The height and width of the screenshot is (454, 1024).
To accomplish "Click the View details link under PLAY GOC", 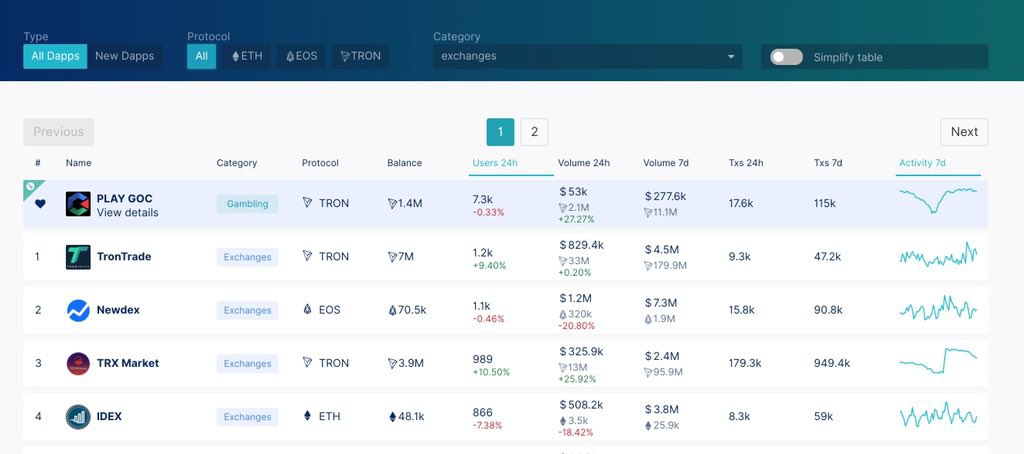I will 127,212.
